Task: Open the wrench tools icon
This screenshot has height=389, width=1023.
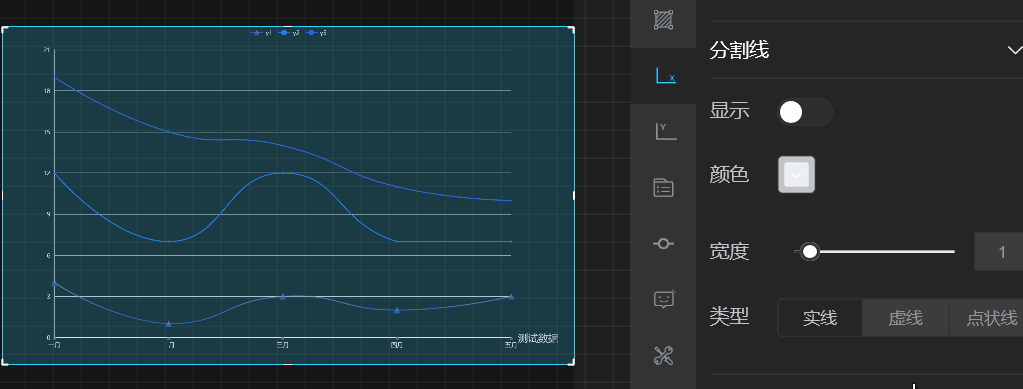Action: point(664,356)
